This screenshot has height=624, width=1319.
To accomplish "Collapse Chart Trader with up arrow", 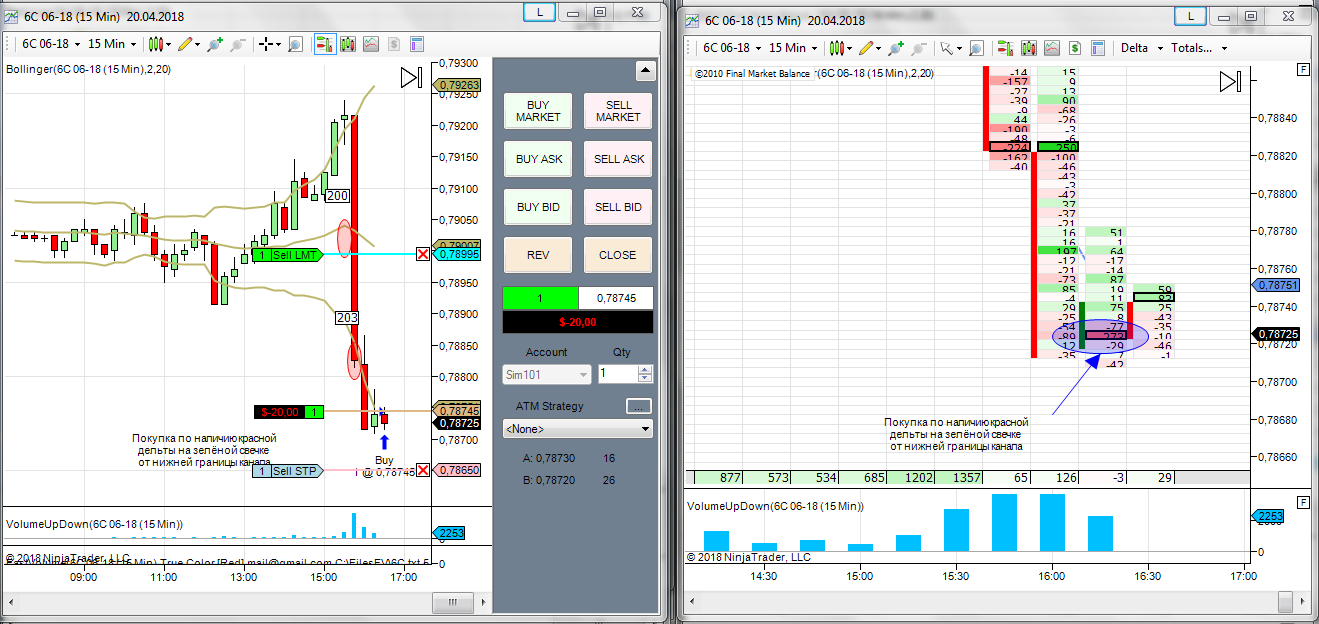I will coord(645,71).
